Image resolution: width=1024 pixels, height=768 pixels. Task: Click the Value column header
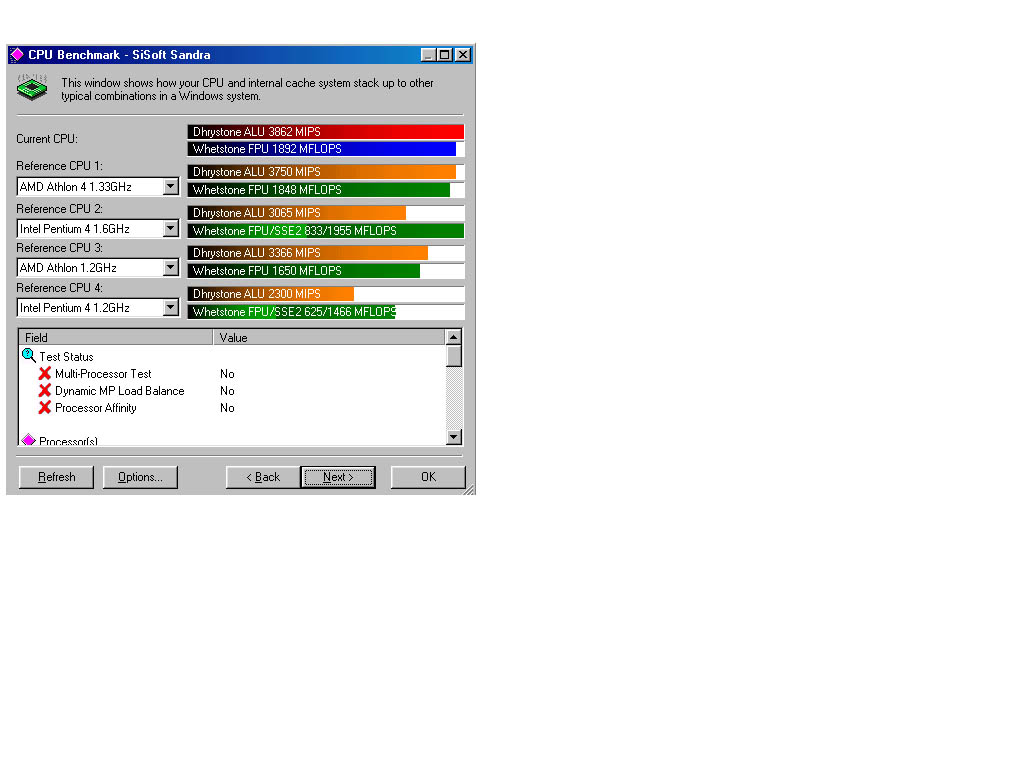(329, 338)
